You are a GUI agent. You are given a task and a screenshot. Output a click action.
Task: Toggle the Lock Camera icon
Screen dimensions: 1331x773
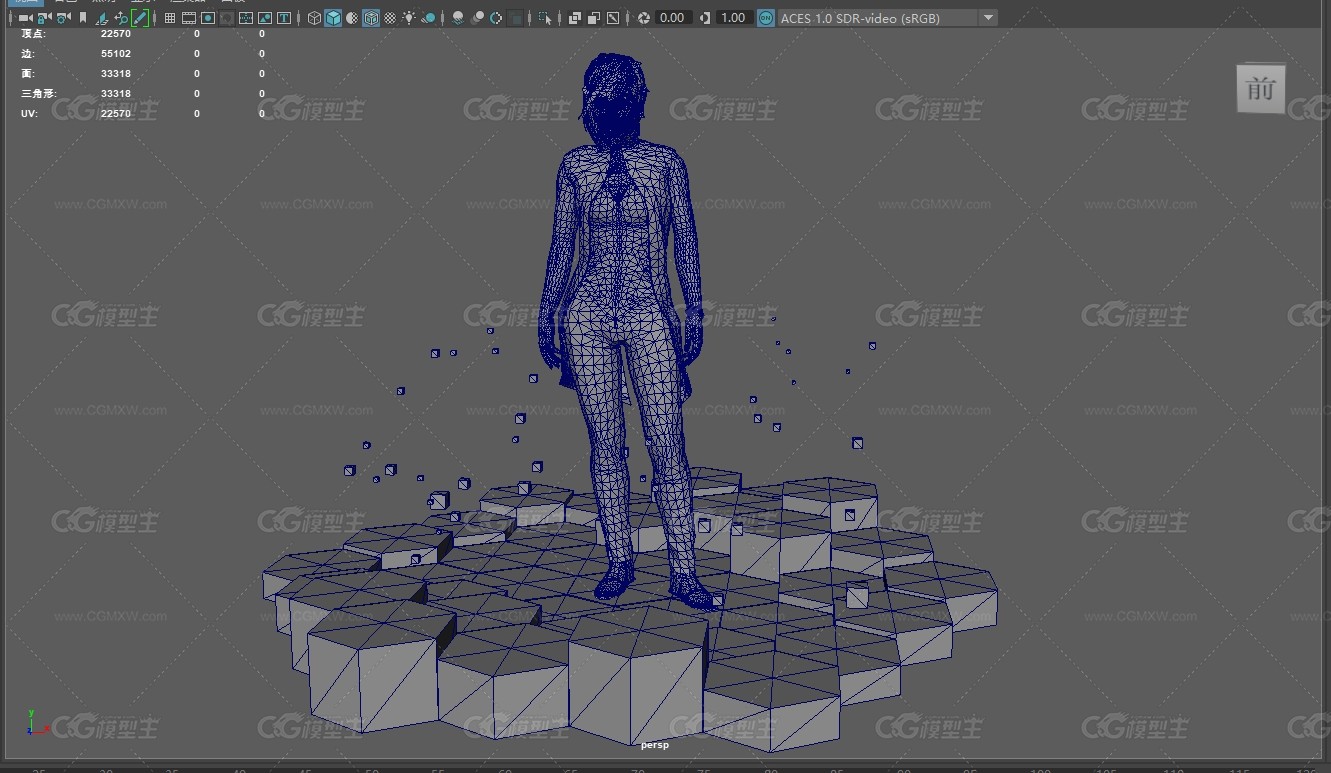[44, 18]
